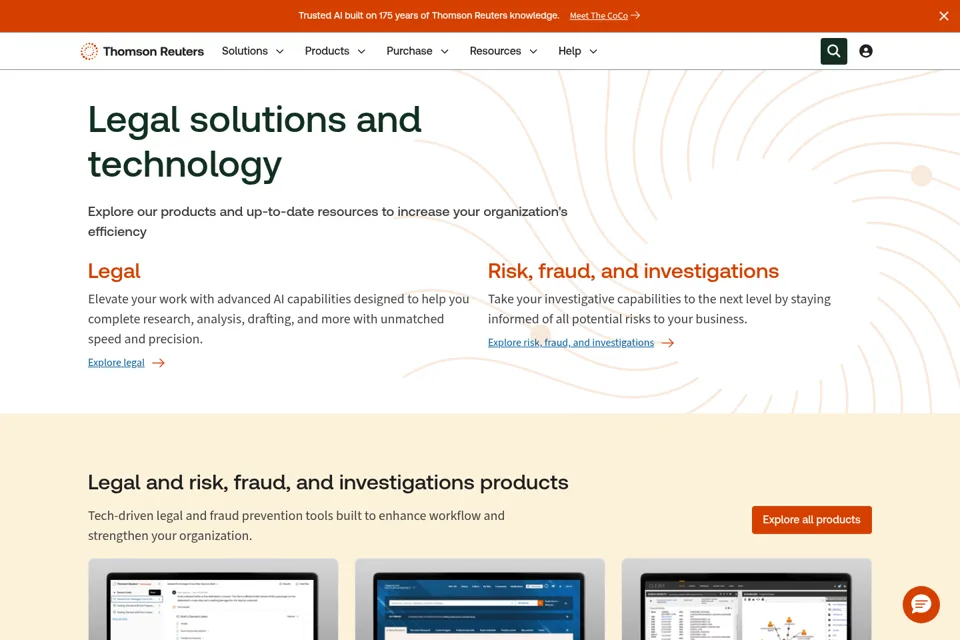960x640 pixels.
Task: Click the Thomson Reuters logo
Action: coord(142,51)
